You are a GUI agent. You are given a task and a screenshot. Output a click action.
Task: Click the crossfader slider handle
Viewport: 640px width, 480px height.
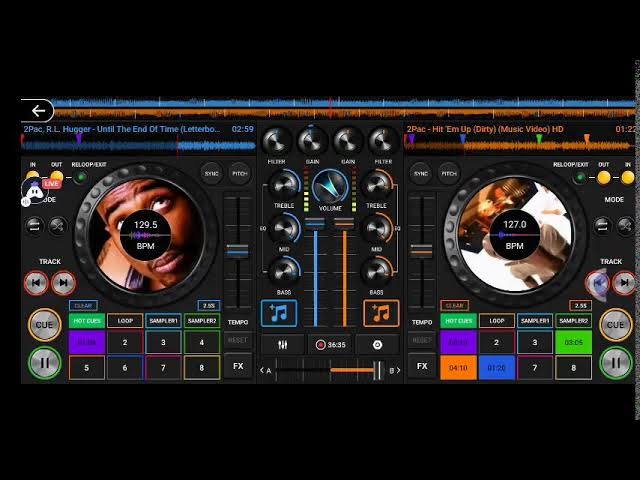click(376, 370)
